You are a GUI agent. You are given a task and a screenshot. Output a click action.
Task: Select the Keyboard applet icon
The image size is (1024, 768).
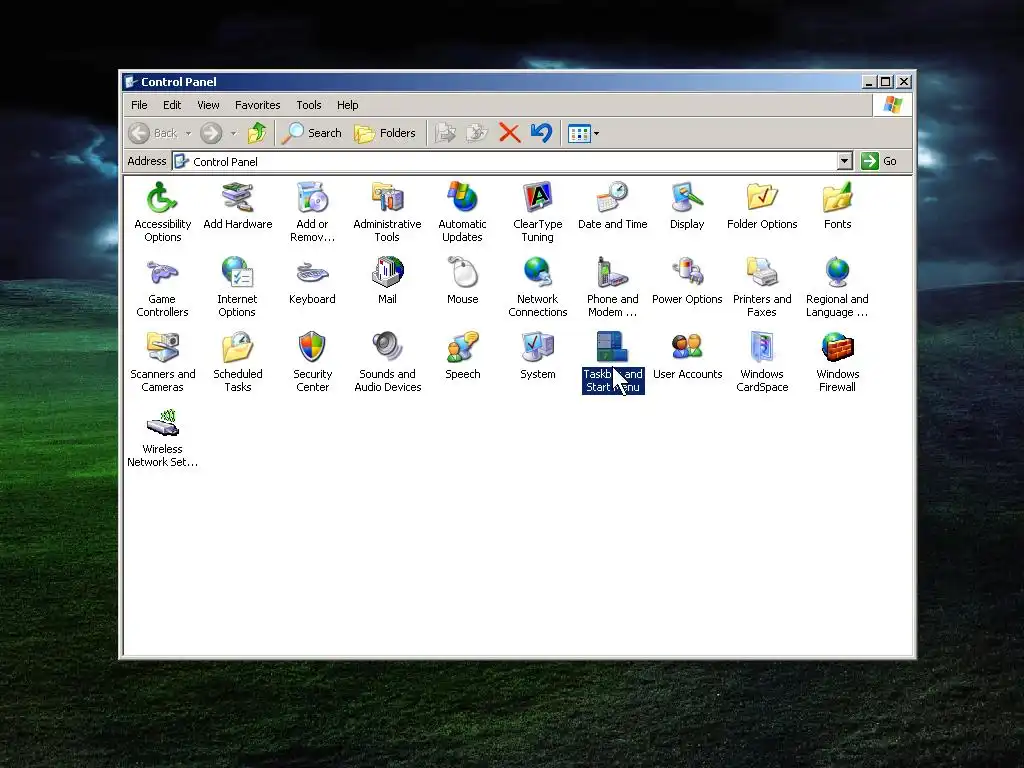[312, 272]
